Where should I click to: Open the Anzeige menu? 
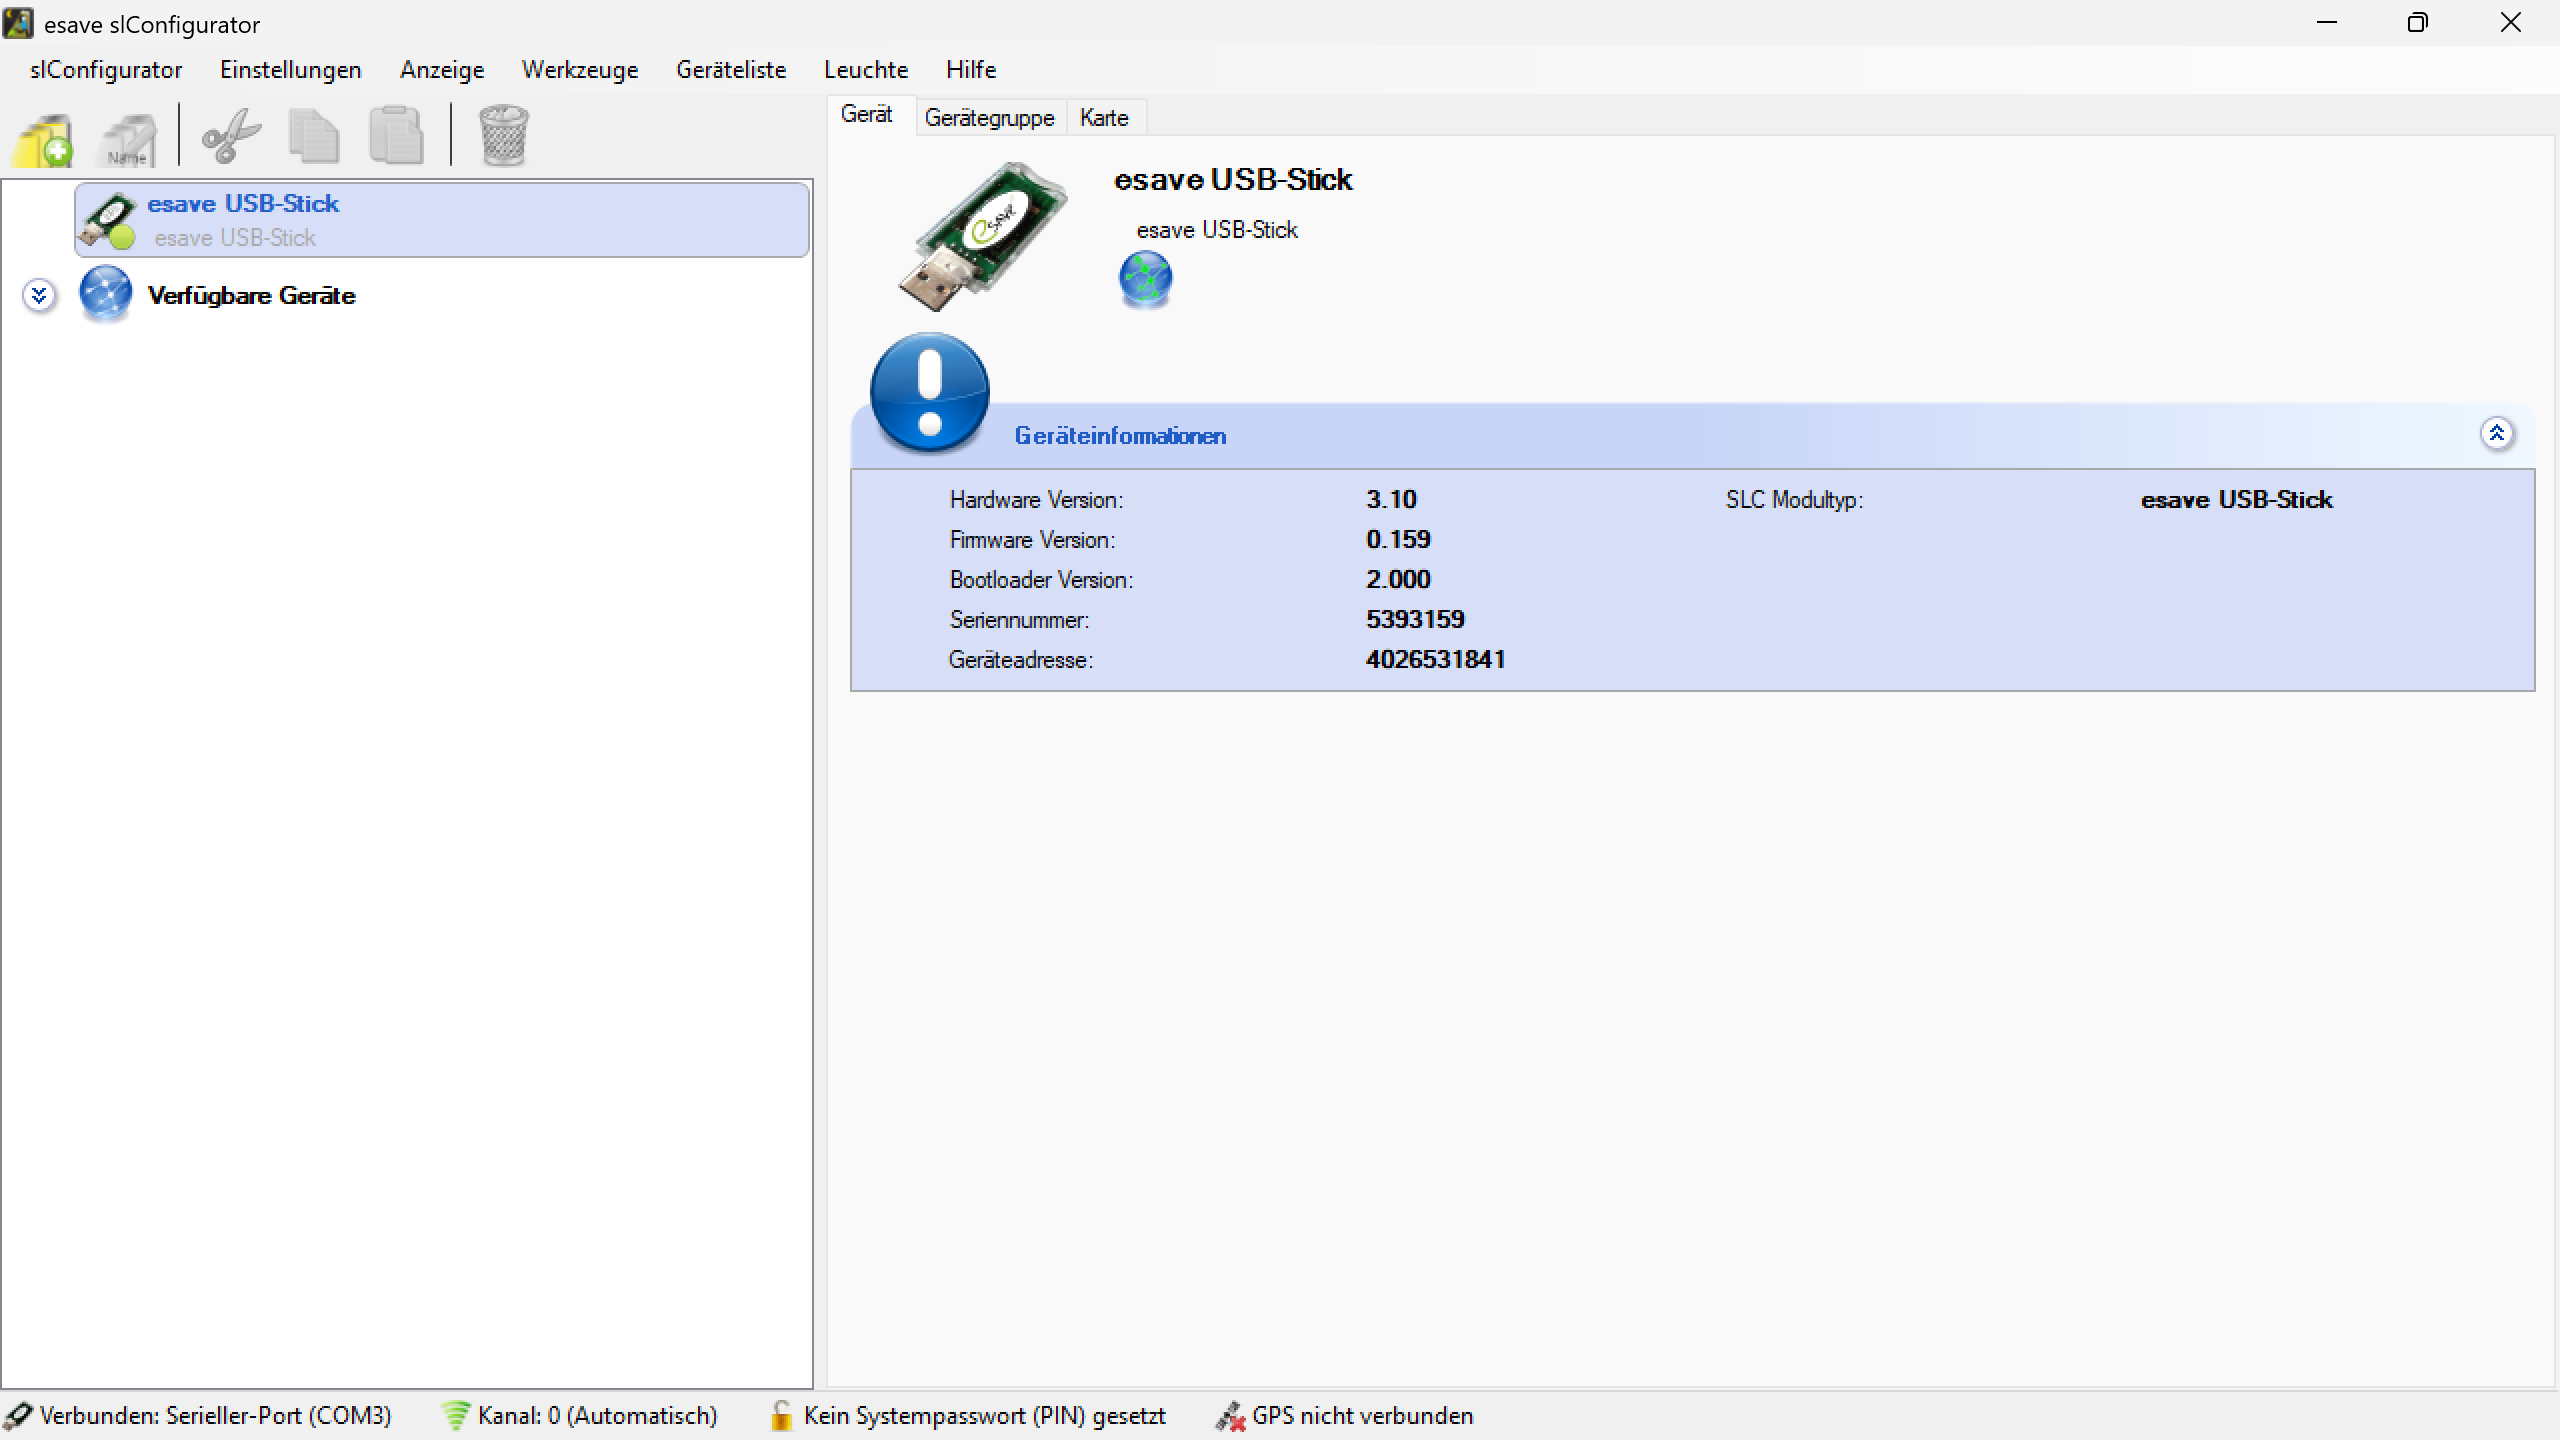442,70
